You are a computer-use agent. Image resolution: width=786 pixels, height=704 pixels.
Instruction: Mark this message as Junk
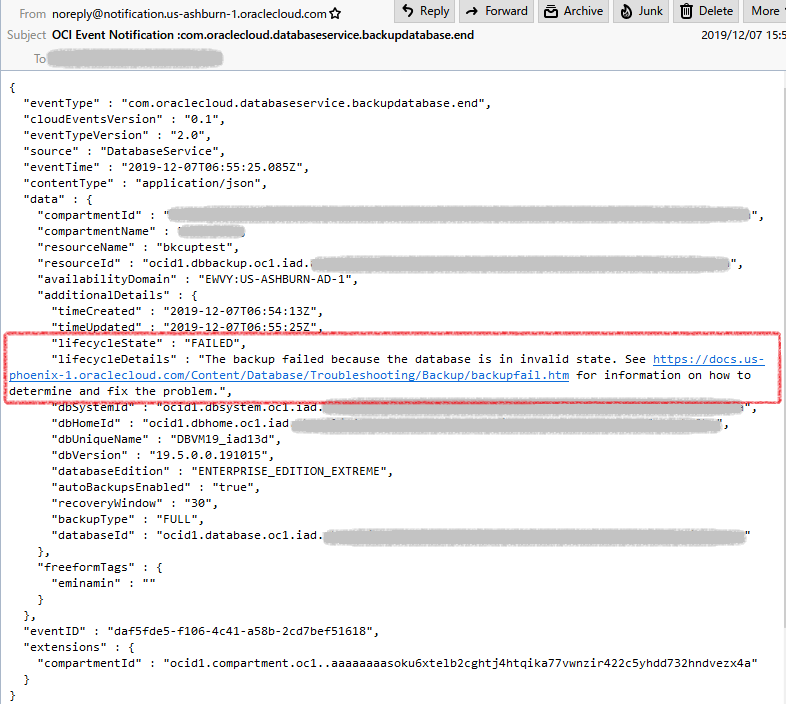tap(641, 11)
